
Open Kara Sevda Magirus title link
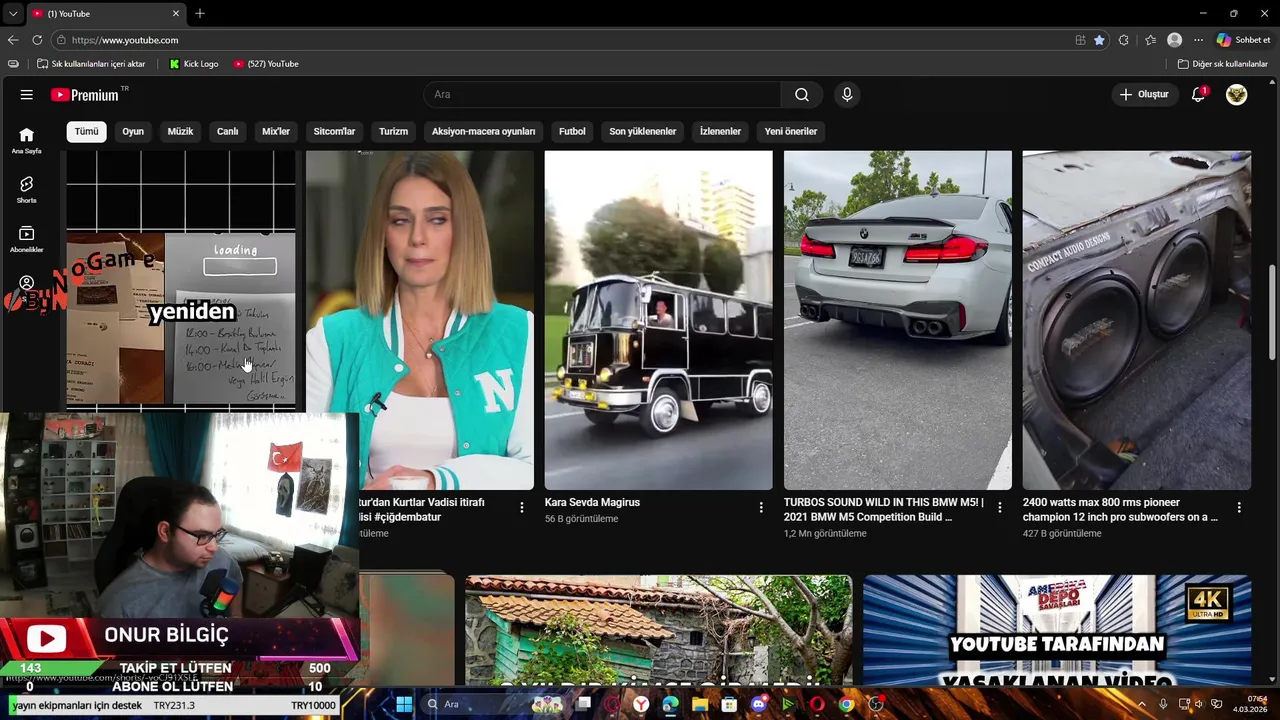(x=592, y=502)
